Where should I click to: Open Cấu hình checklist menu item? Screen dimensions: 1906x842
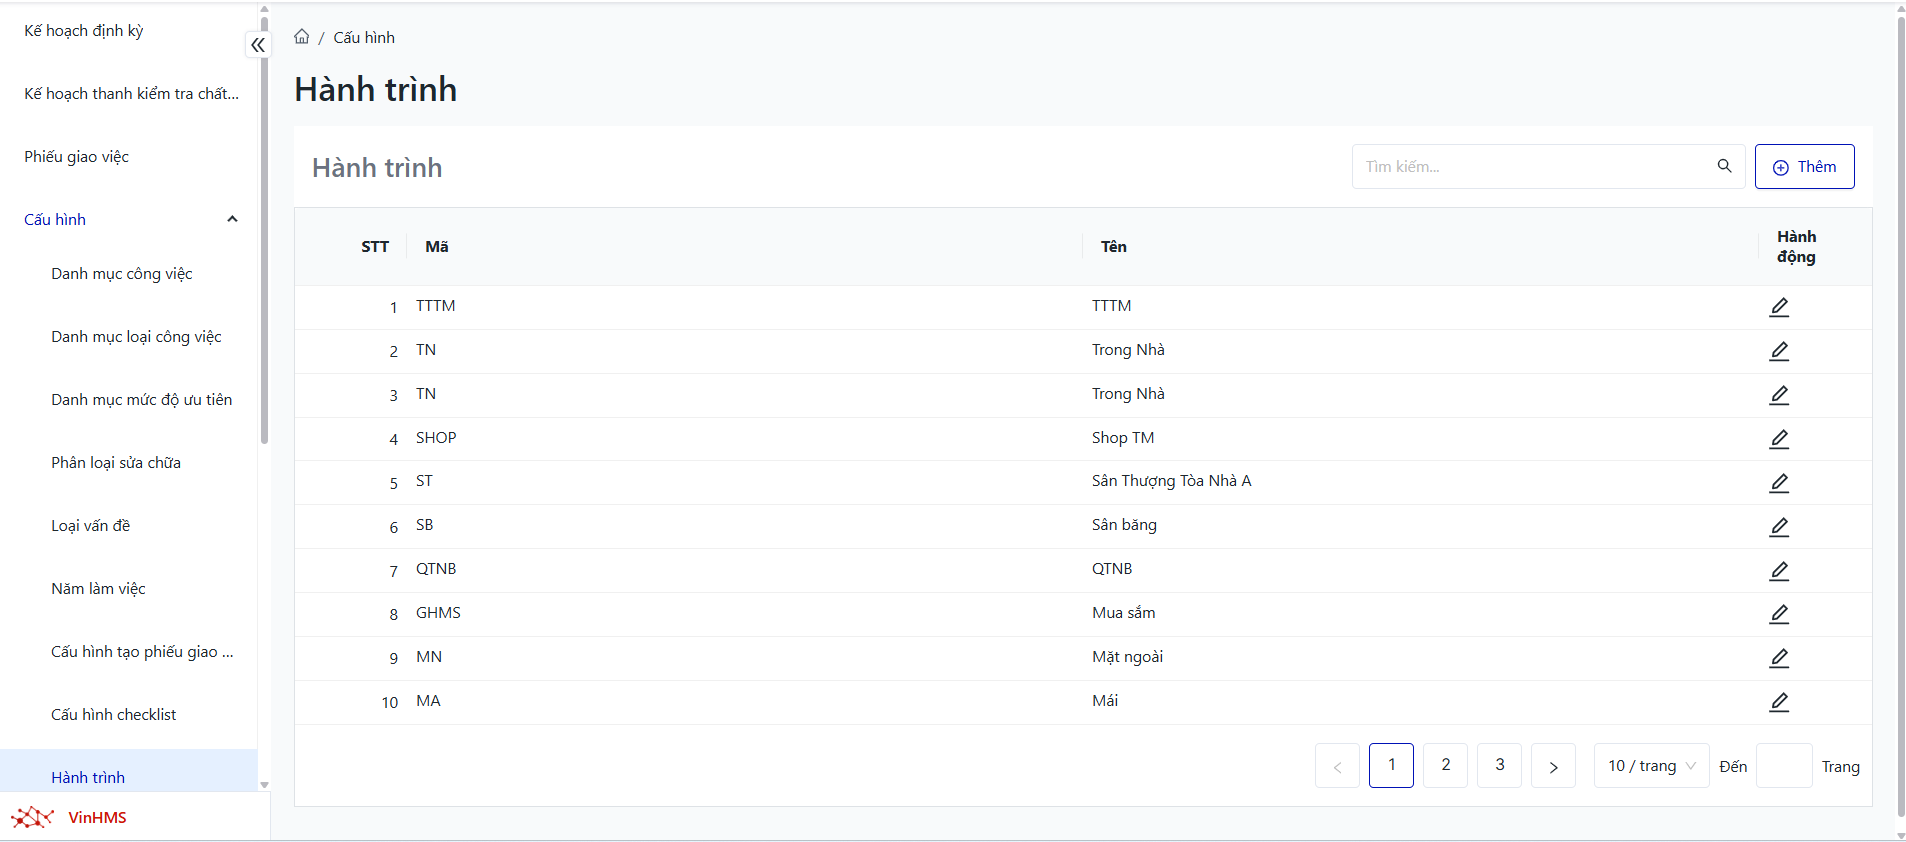[x=114, y=715]
